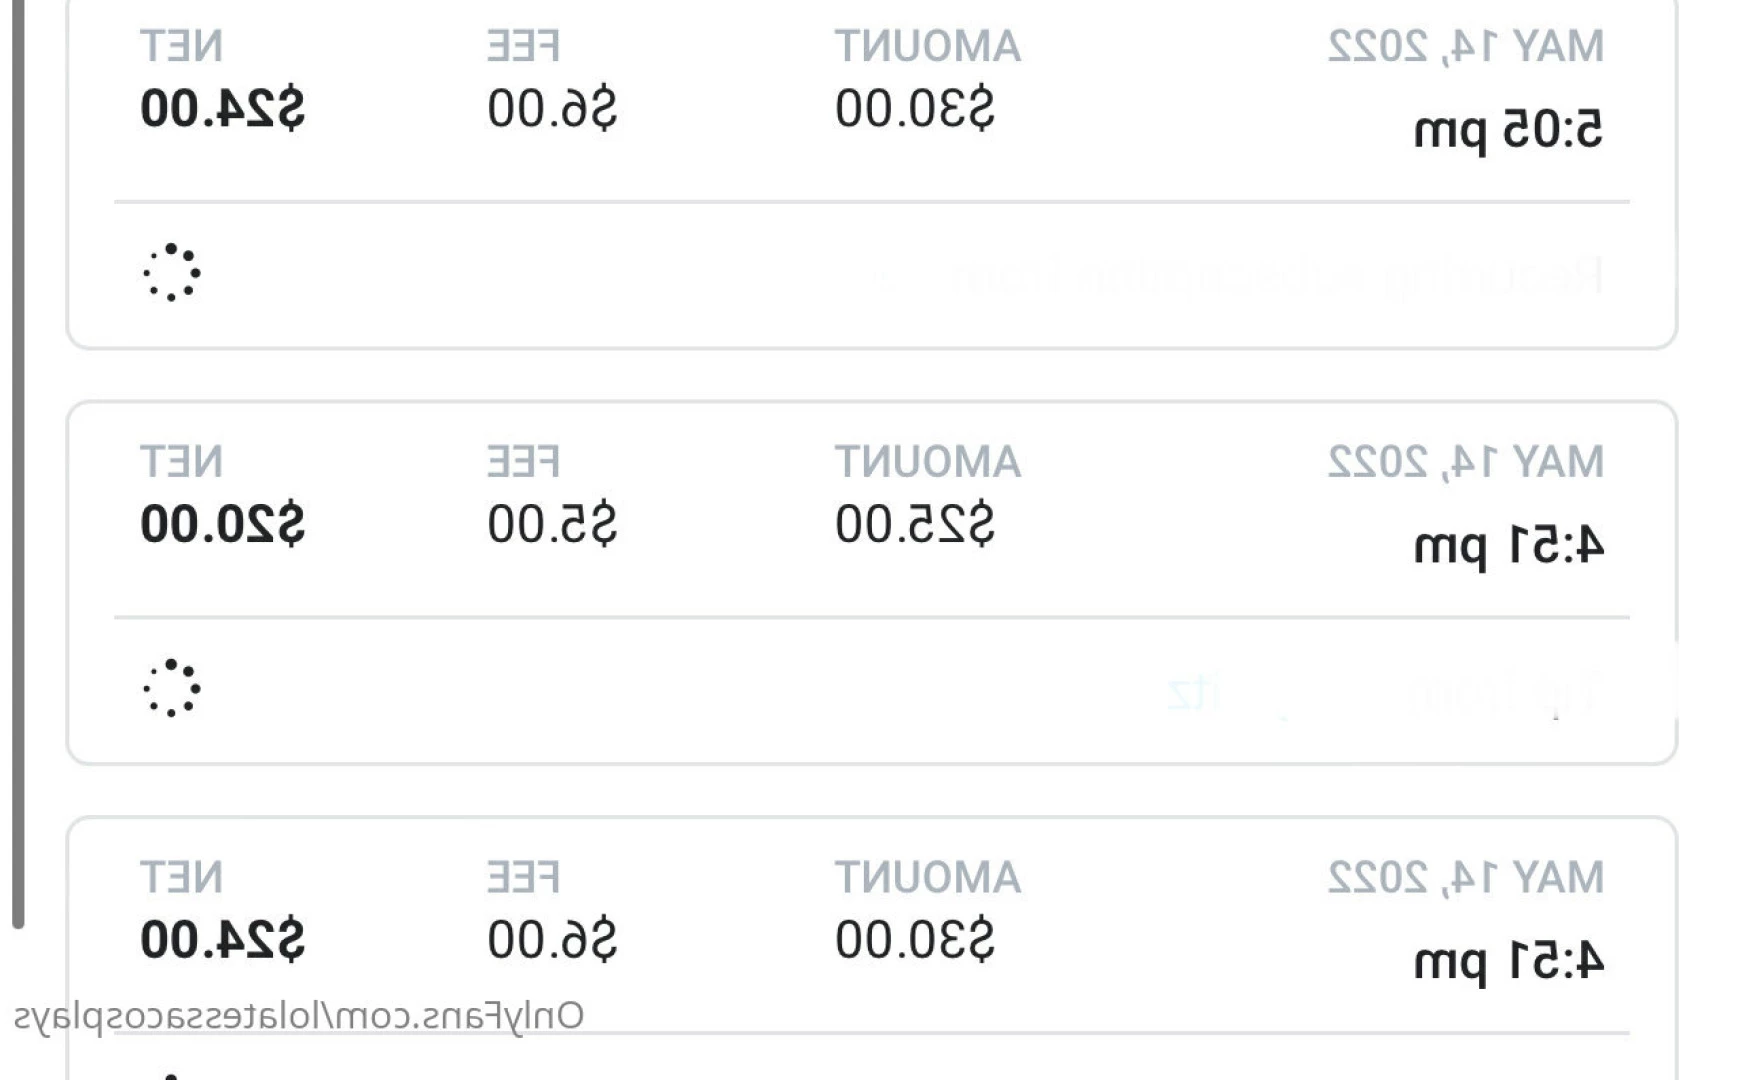Viewport: 1744px width, 1080px height.
Task: Click the $5.00 fee value
Action: click(x=552, y=524)
